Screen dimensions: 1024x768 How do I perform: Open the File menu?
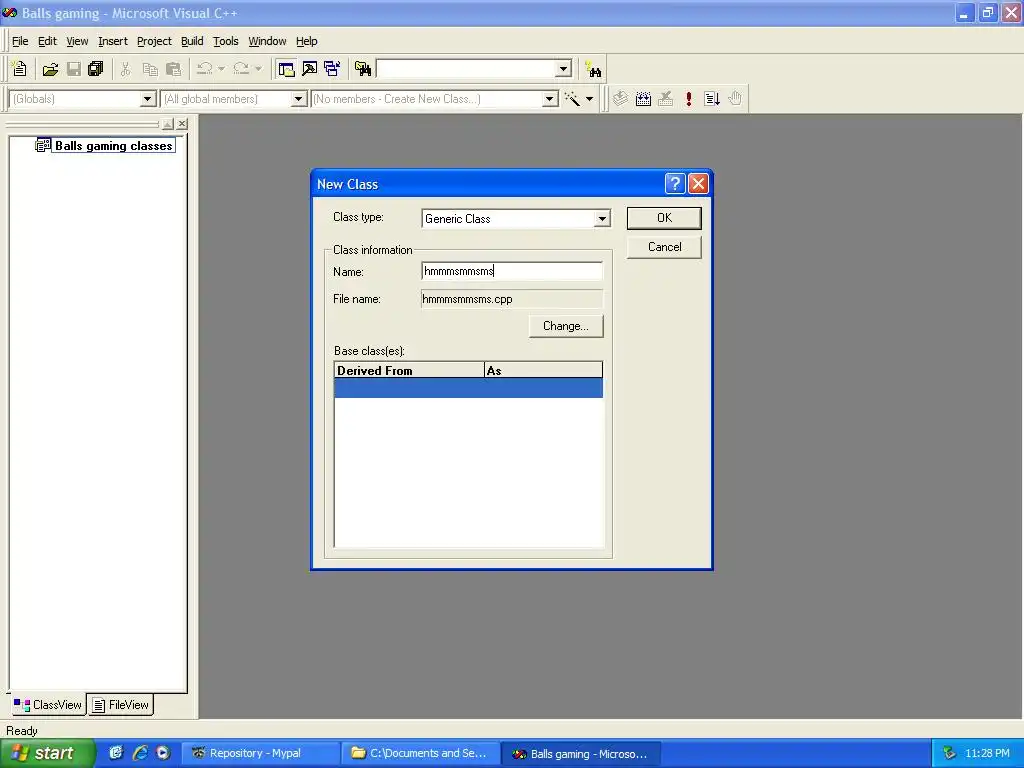click(x=20, y=41)
